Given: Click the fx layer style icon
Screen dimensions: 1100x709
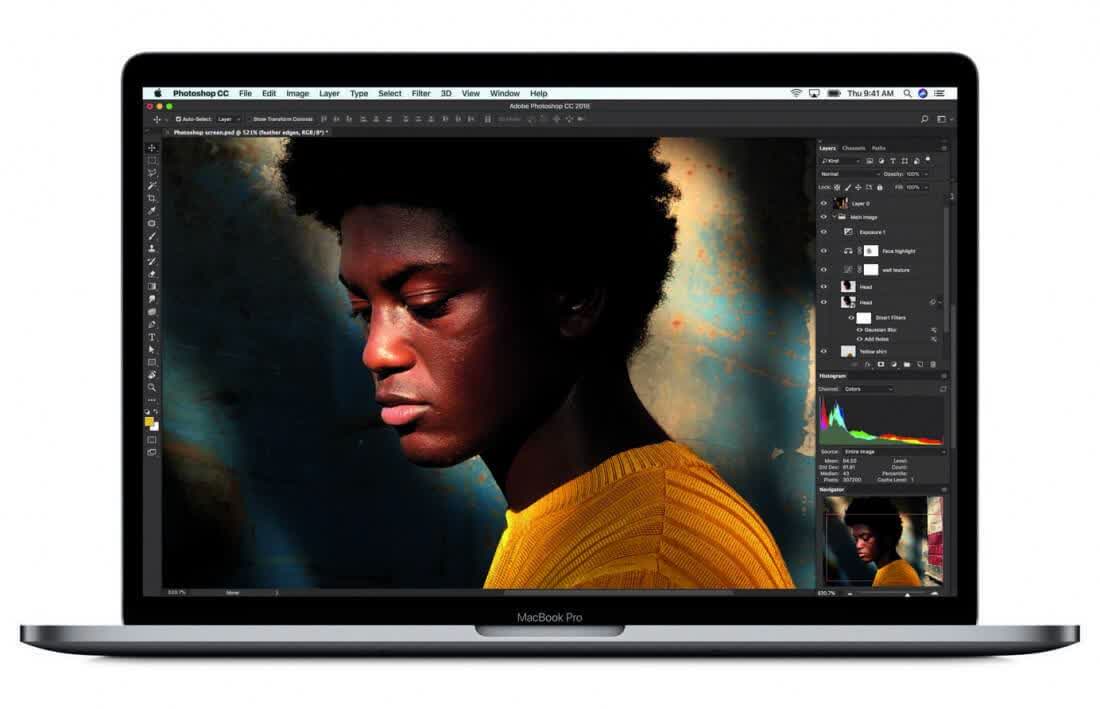Looking at the screenshot, I should pos(868,365).
